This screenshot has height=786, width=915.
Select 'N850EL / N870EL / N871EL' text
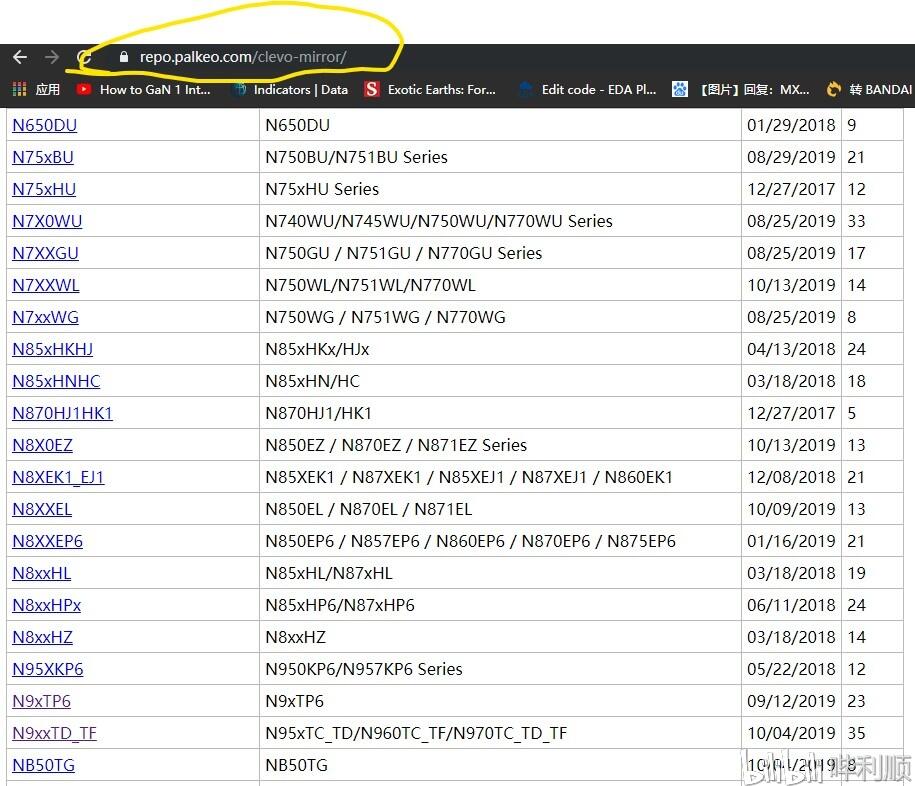(x=368, y=509)
